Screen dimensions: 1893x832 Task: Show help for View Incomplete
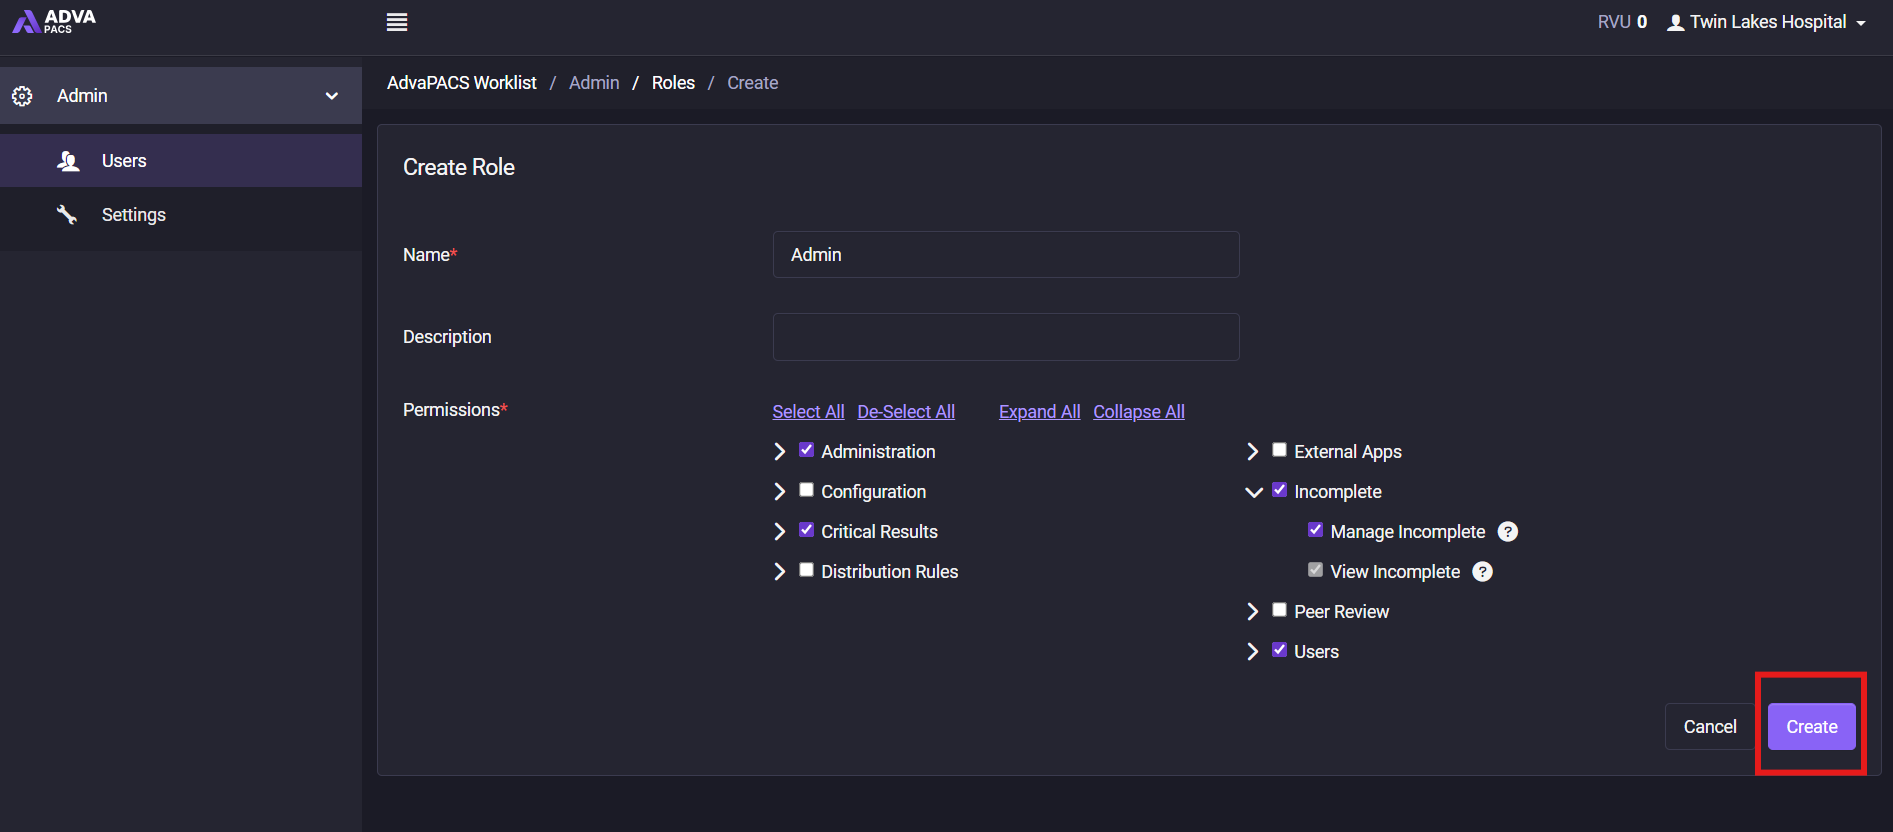(1483, 572)
